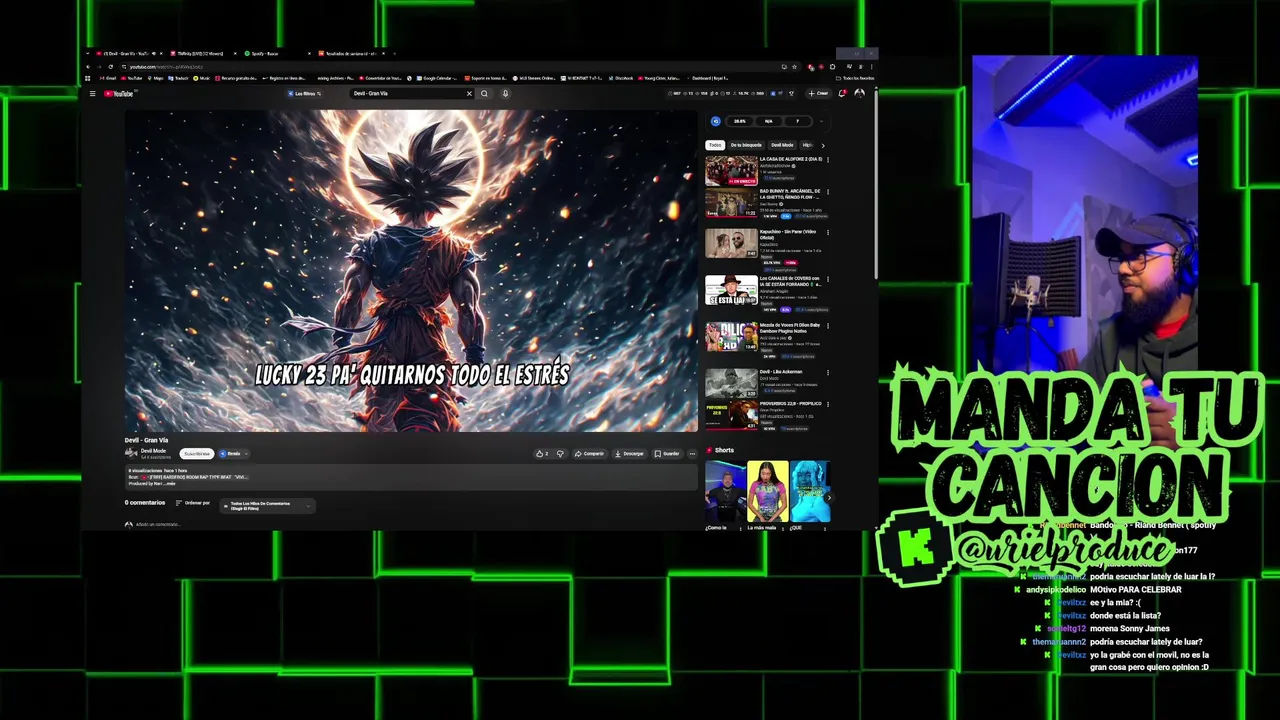Open Devil - Like Ackerman suggested video
Screen dimensions: 1280x720
point(731,383)
